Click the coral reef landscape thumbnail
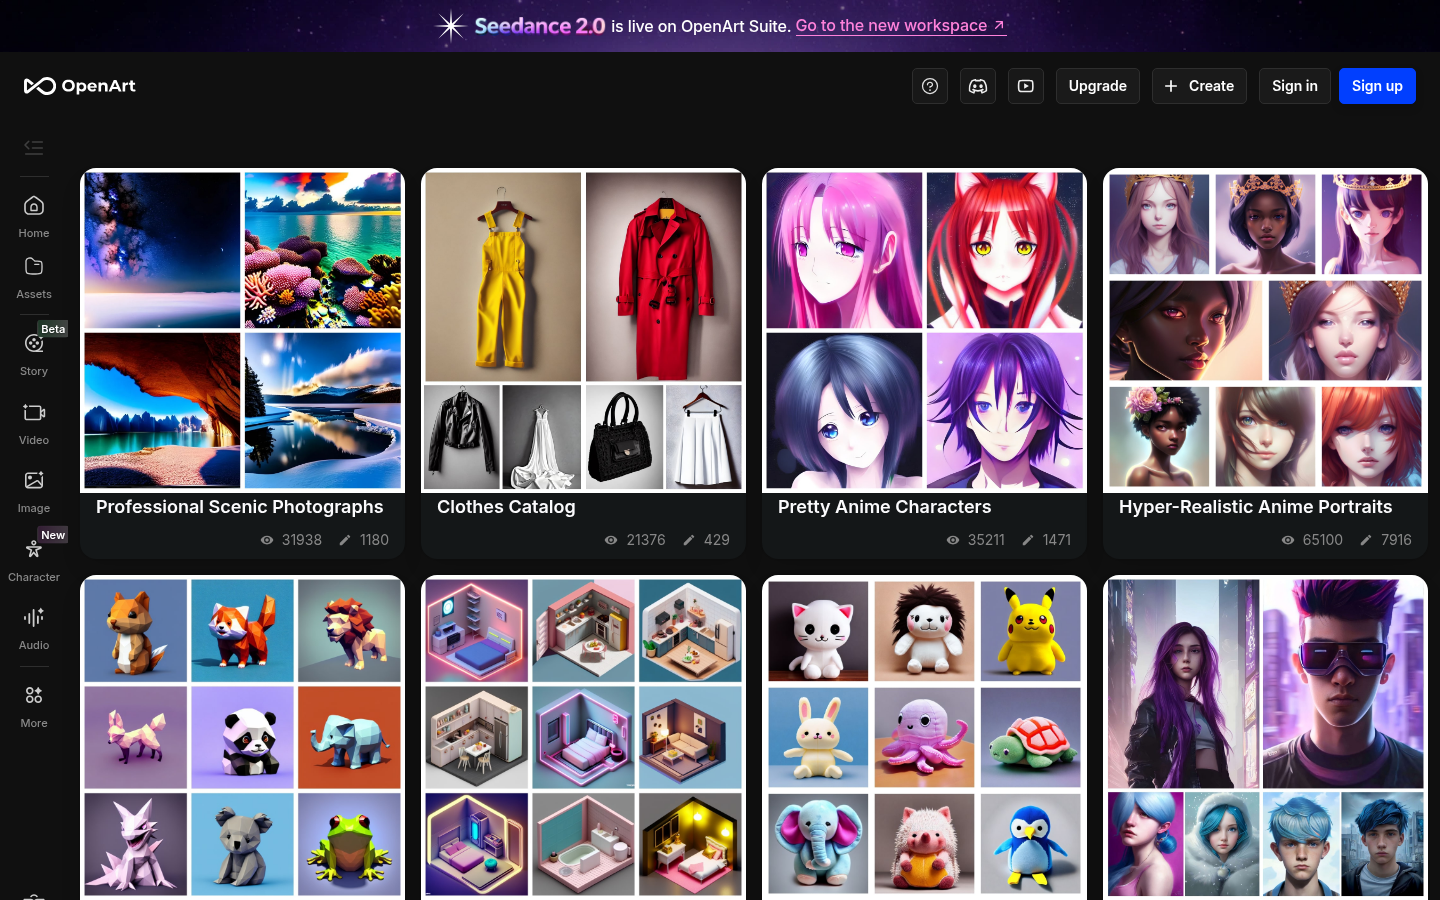 [323, 250]
